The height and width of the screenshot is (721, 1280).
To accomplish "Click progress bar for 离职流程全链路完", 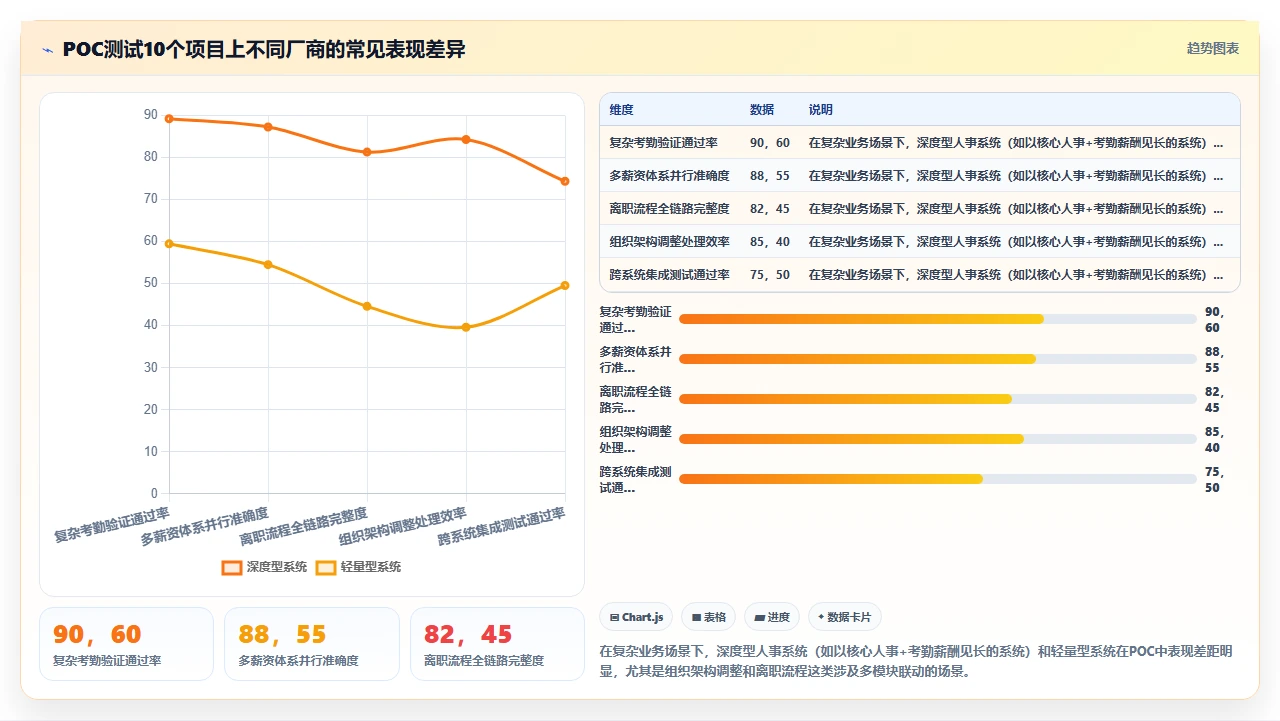I will [x=937, y=399].
